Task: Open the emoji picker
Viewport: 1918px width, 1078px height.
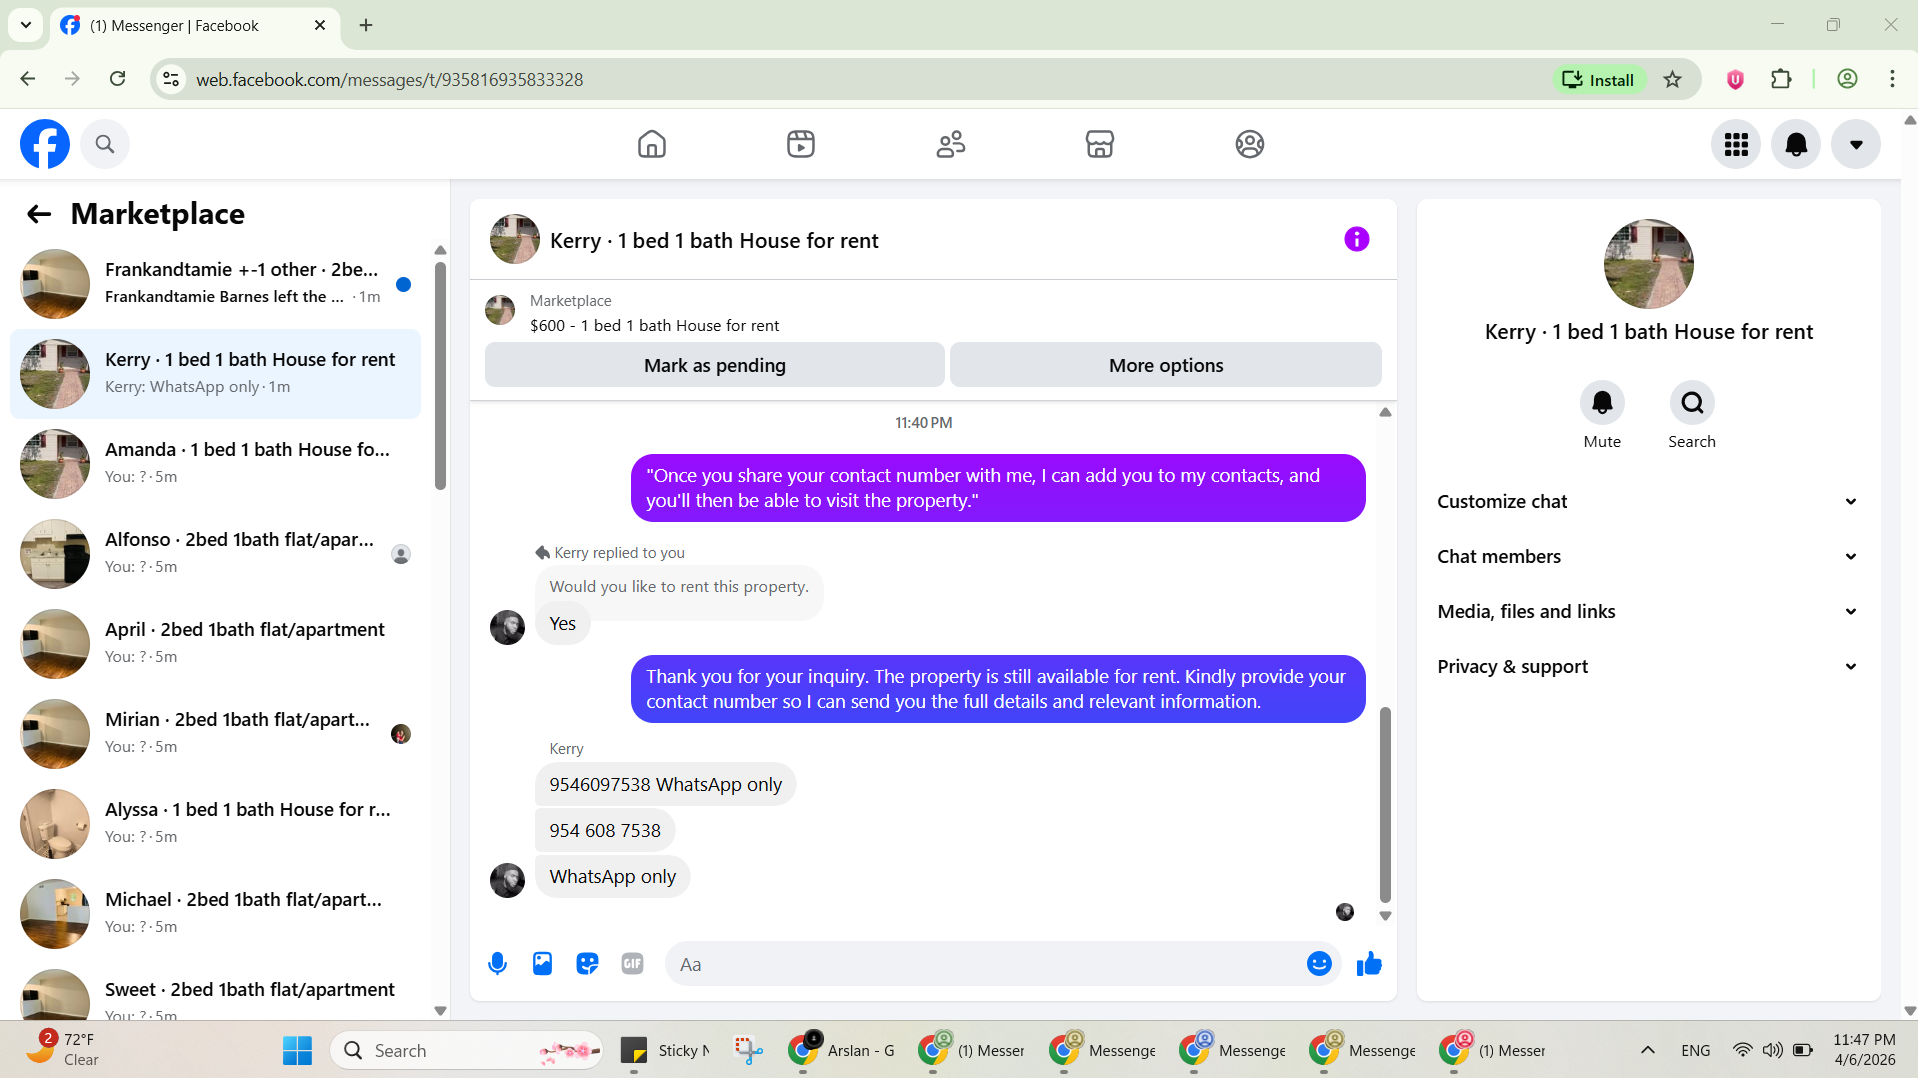Action: (1319, 964)
